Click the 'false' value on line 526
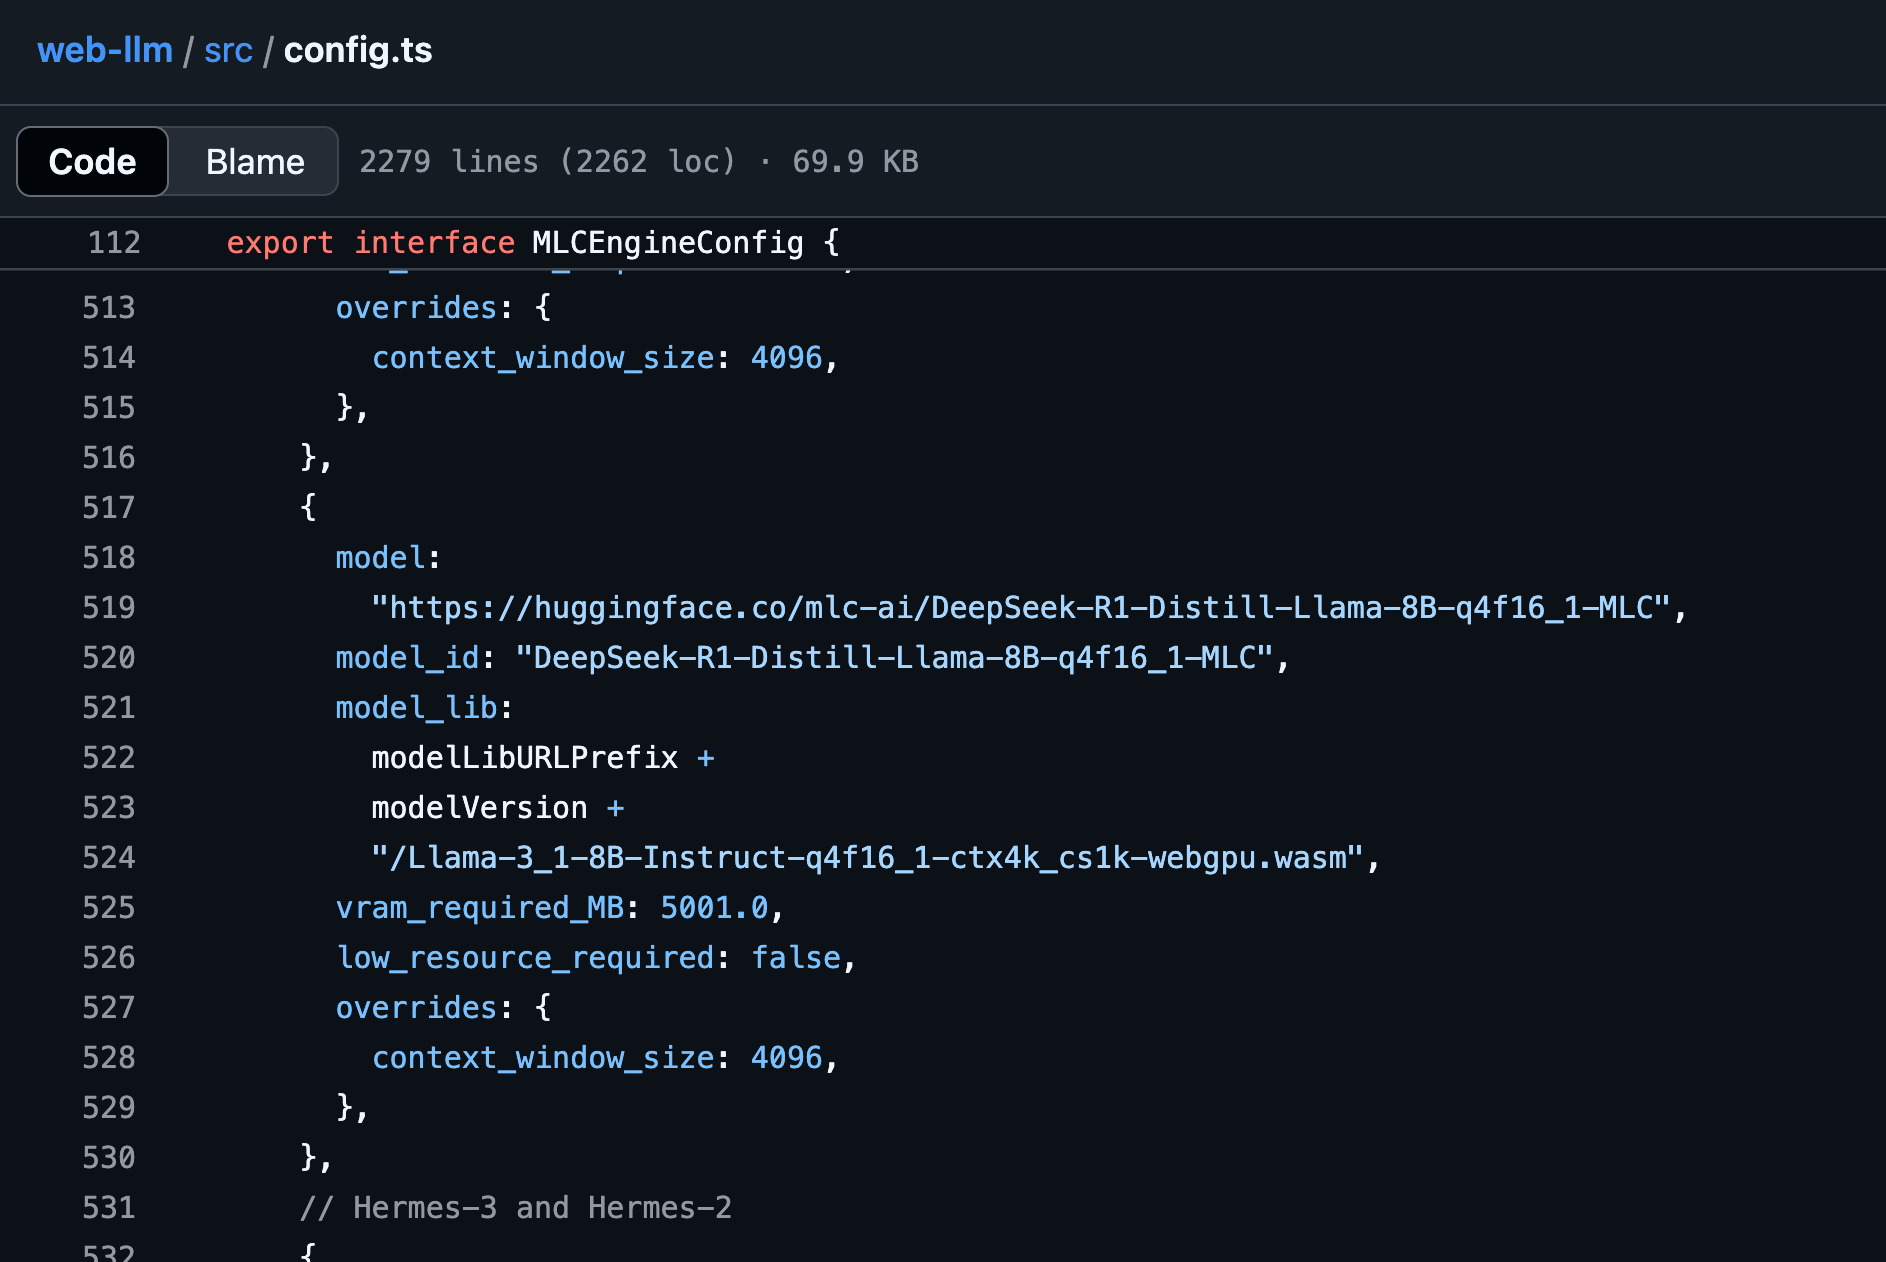This screenshot has width=1886, height=1262. 796,957
